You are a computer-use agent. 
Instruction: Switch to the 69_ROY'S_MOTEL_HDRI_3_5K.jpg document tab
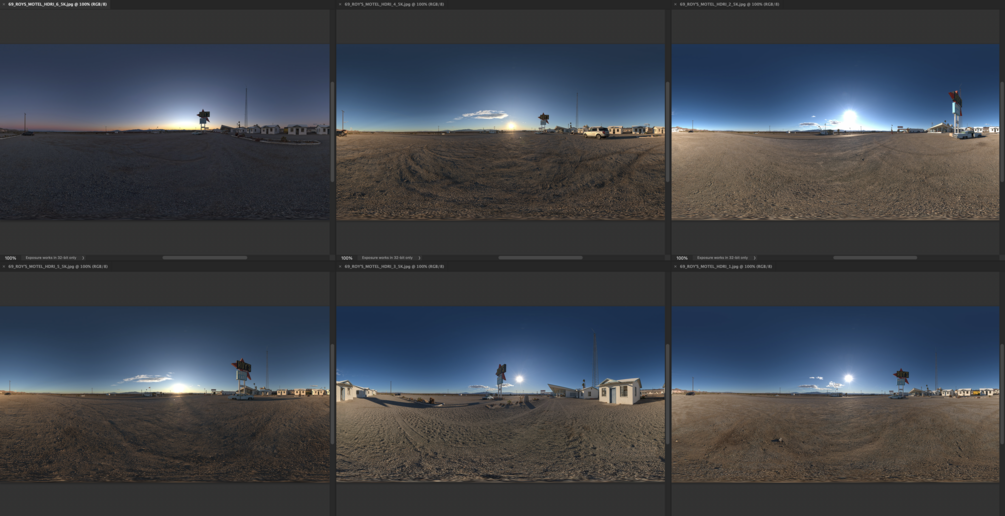click(394, 266)
